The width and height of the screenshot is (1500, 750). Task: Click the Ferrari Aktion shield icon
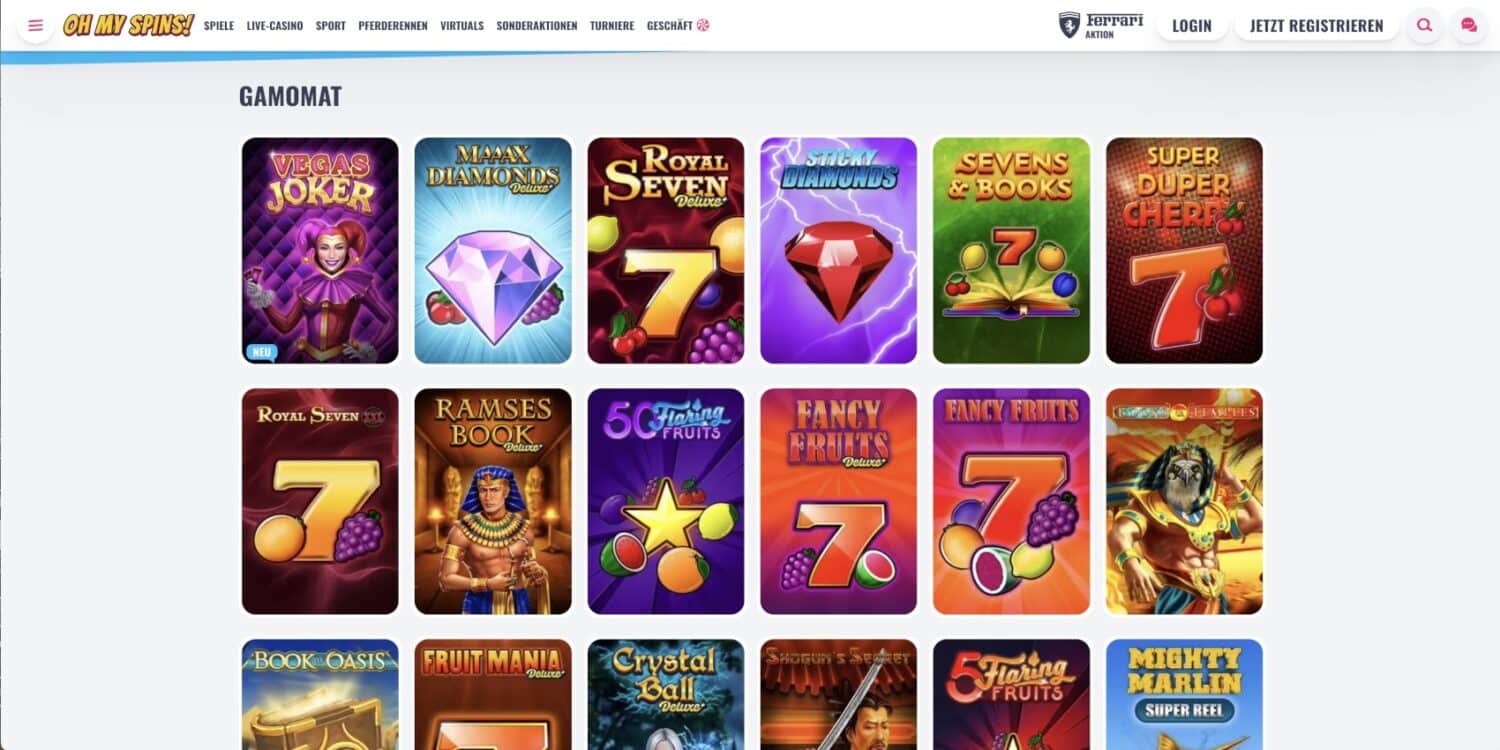tap(1069, 25)
